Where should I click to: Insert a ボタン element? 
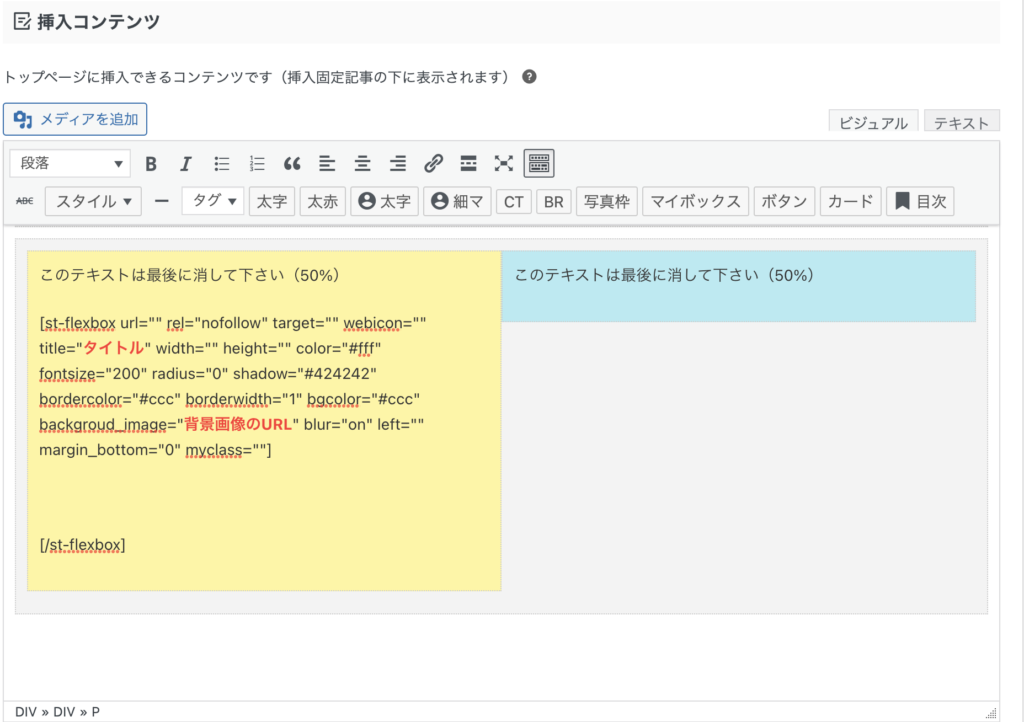click(784, 201)
